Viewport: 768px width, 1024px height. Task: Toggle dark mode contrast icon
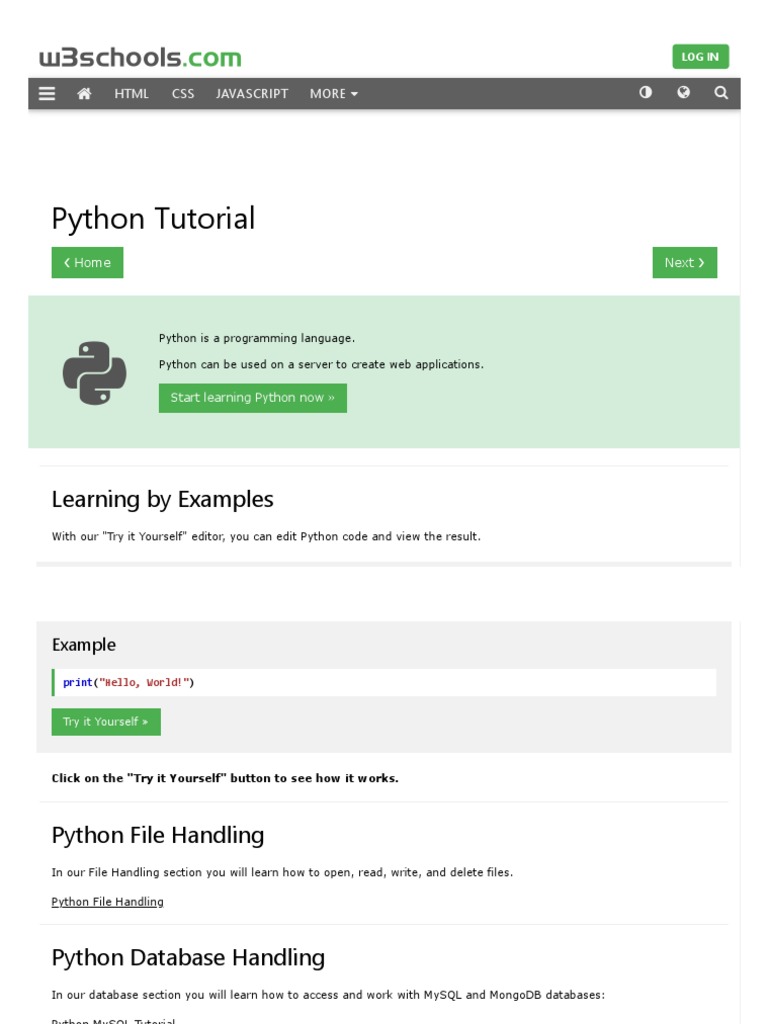(645, 93)
